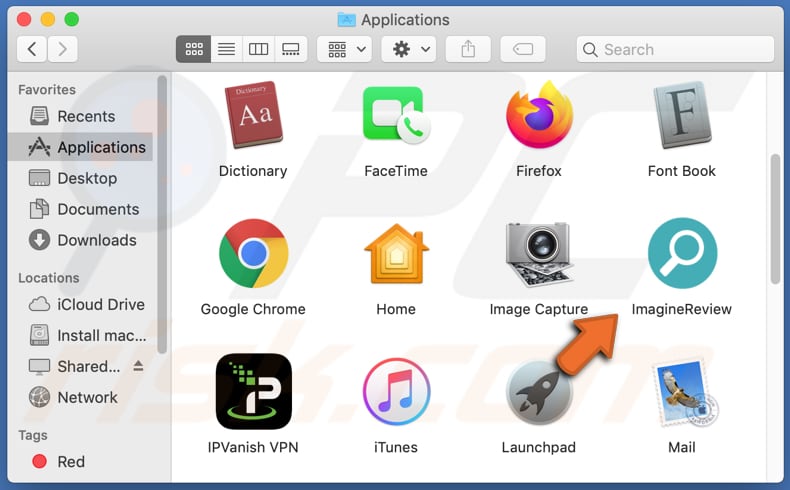Switch to list view

coord(226,49)
